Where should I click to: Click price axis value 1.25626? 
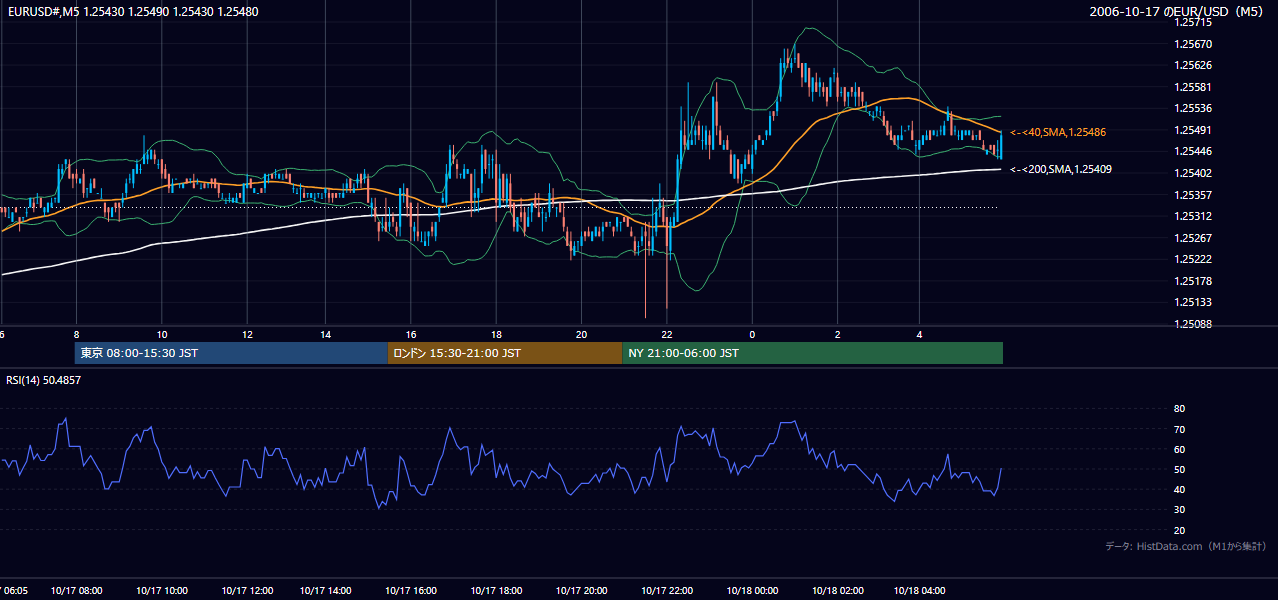click(x=1193, y=65)
